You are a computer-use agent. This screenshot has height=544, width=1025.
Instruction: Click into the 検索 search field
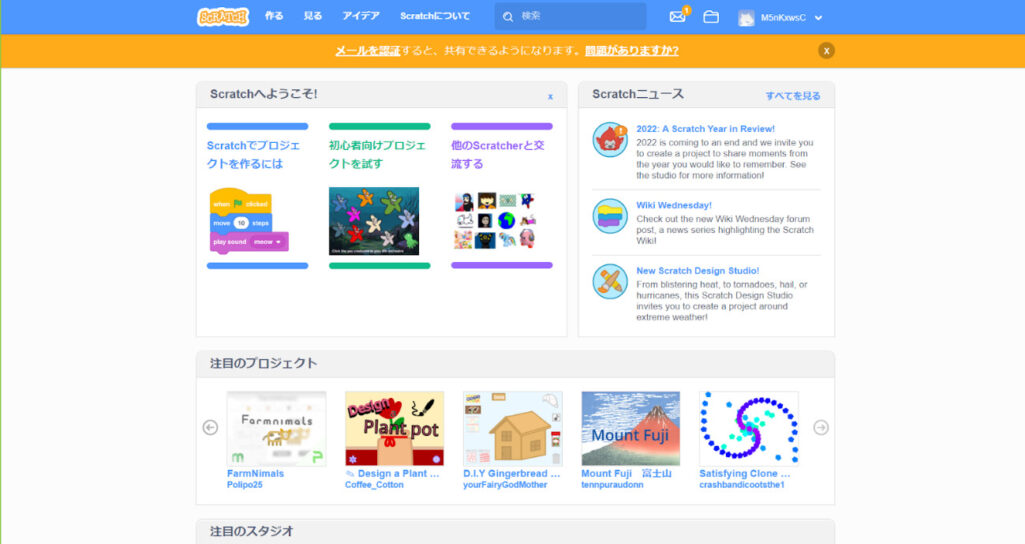click(571, 16)
